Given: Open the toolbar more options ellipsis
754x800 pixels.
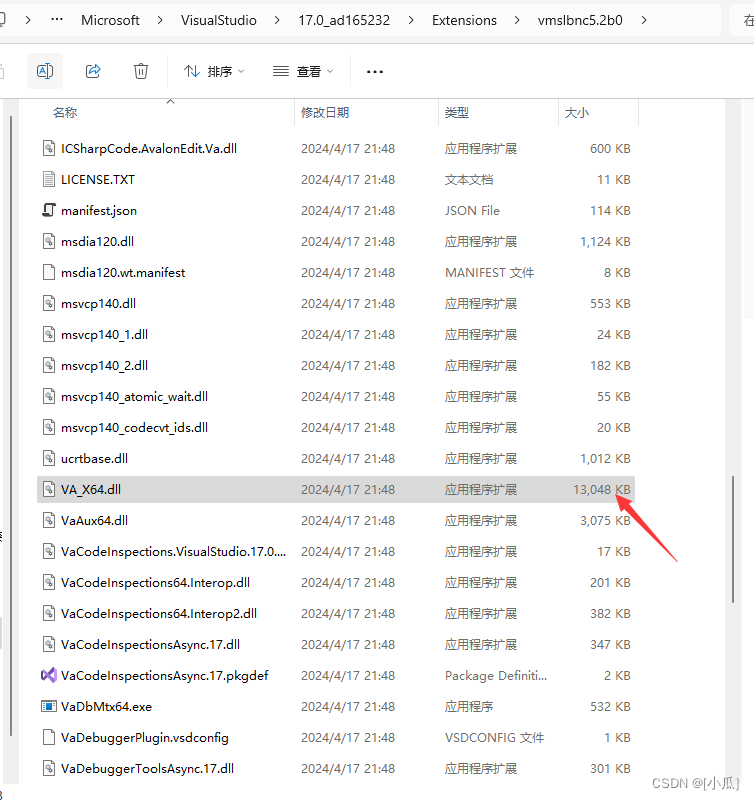Looking at the screenshot, I should 375,72.
